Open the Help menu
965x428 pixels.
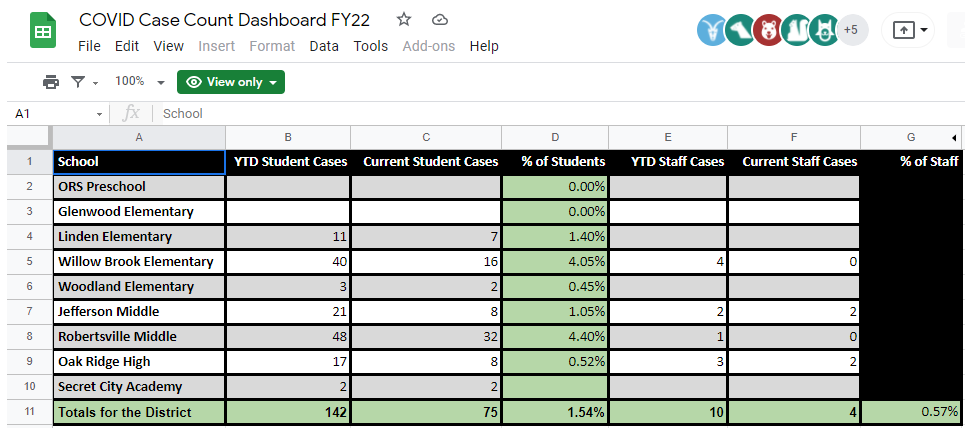(484, 46)
